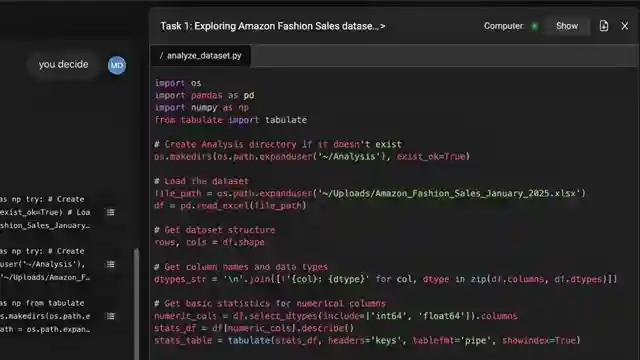Select the analyze_dataset.py tab
Image resolution: width=640 pixels, height=360 pixels.
click(201, 56)
